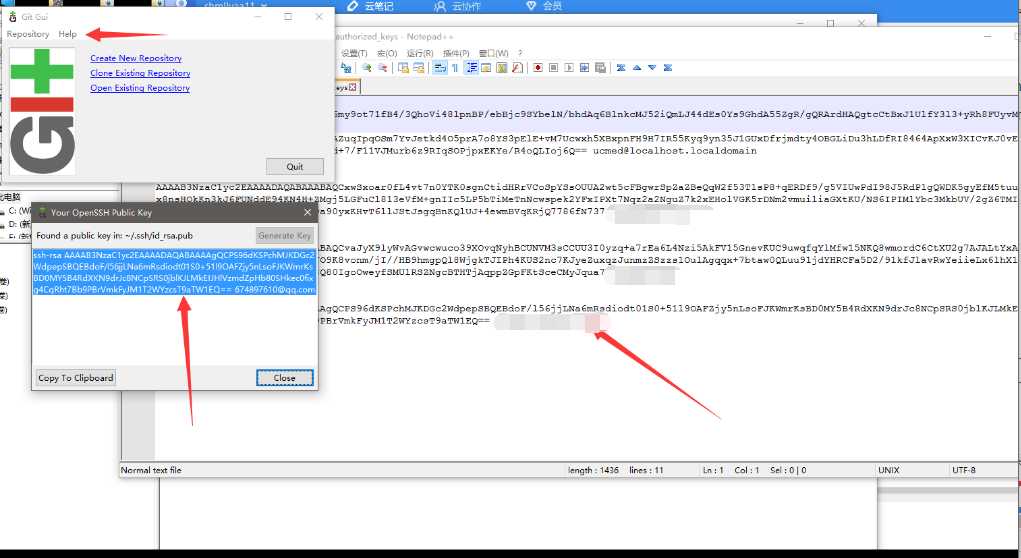Click the macro Playback icon
Image resolution: width=1021 pixels, height=558 pixels.
[569, 68]
